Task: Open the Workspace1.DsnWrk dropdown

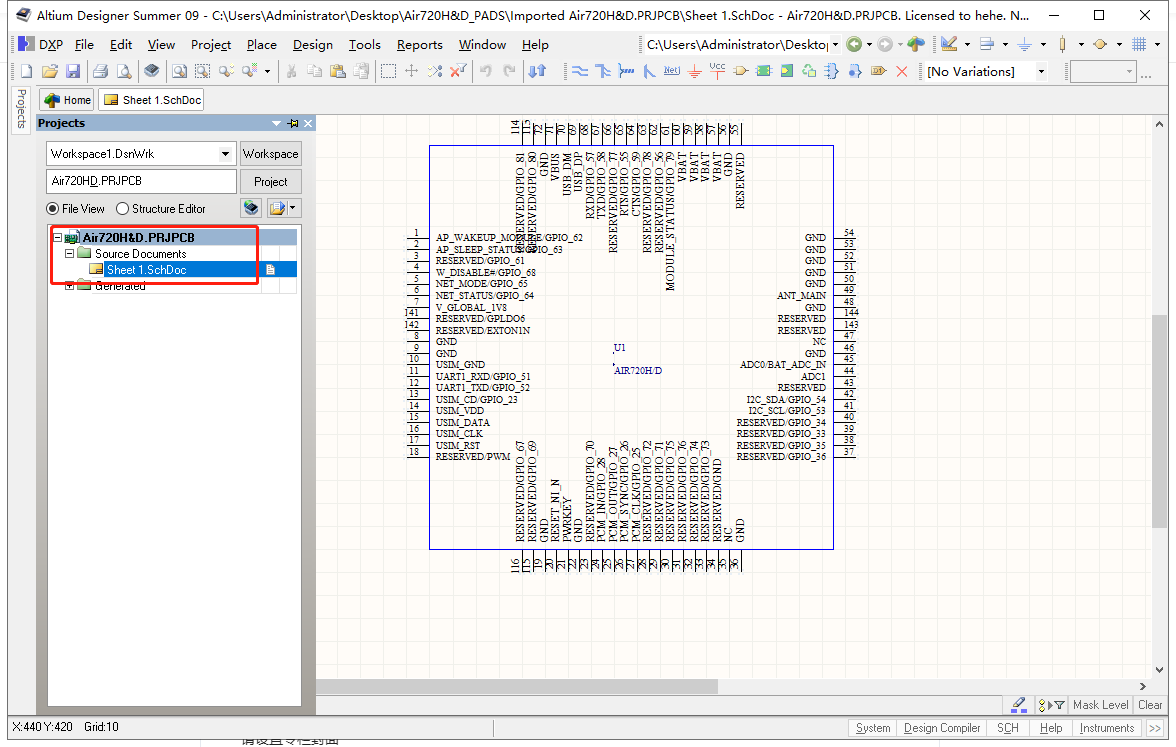Action: [225, 154]
